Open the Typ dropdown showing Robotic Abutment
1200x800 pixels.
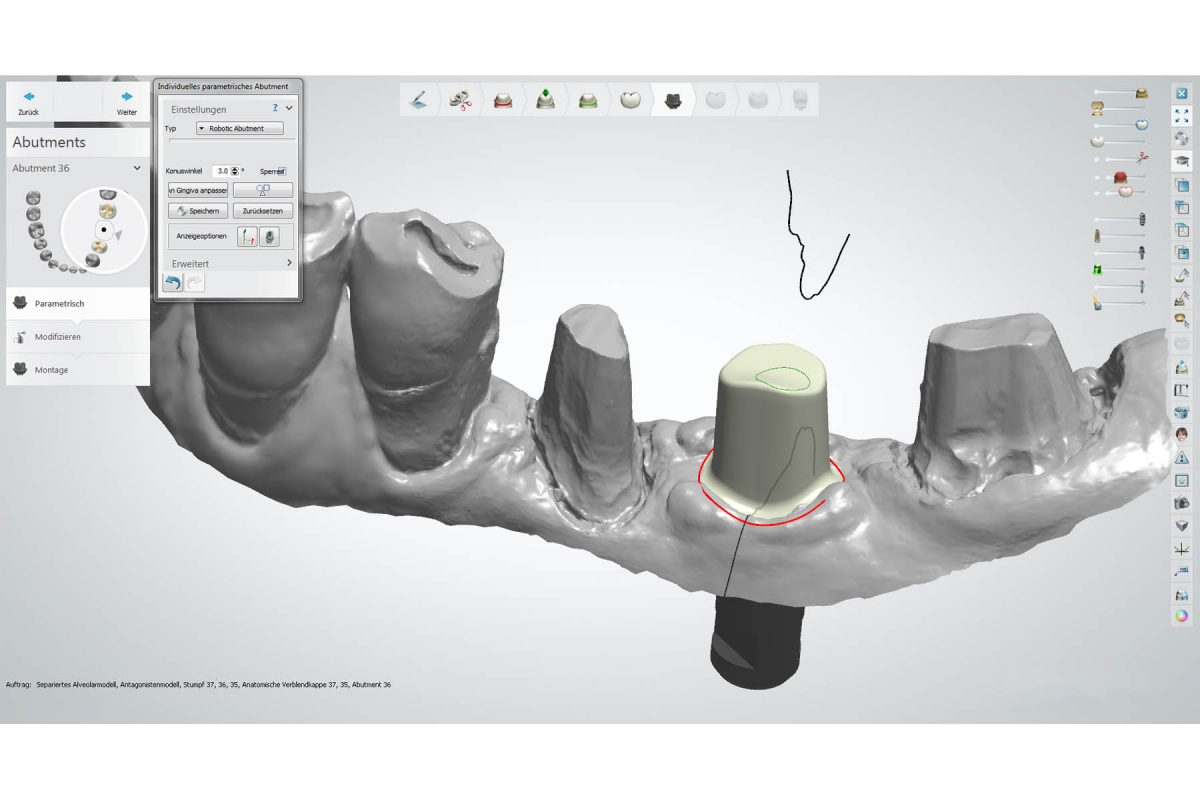[x=240, y=128]
